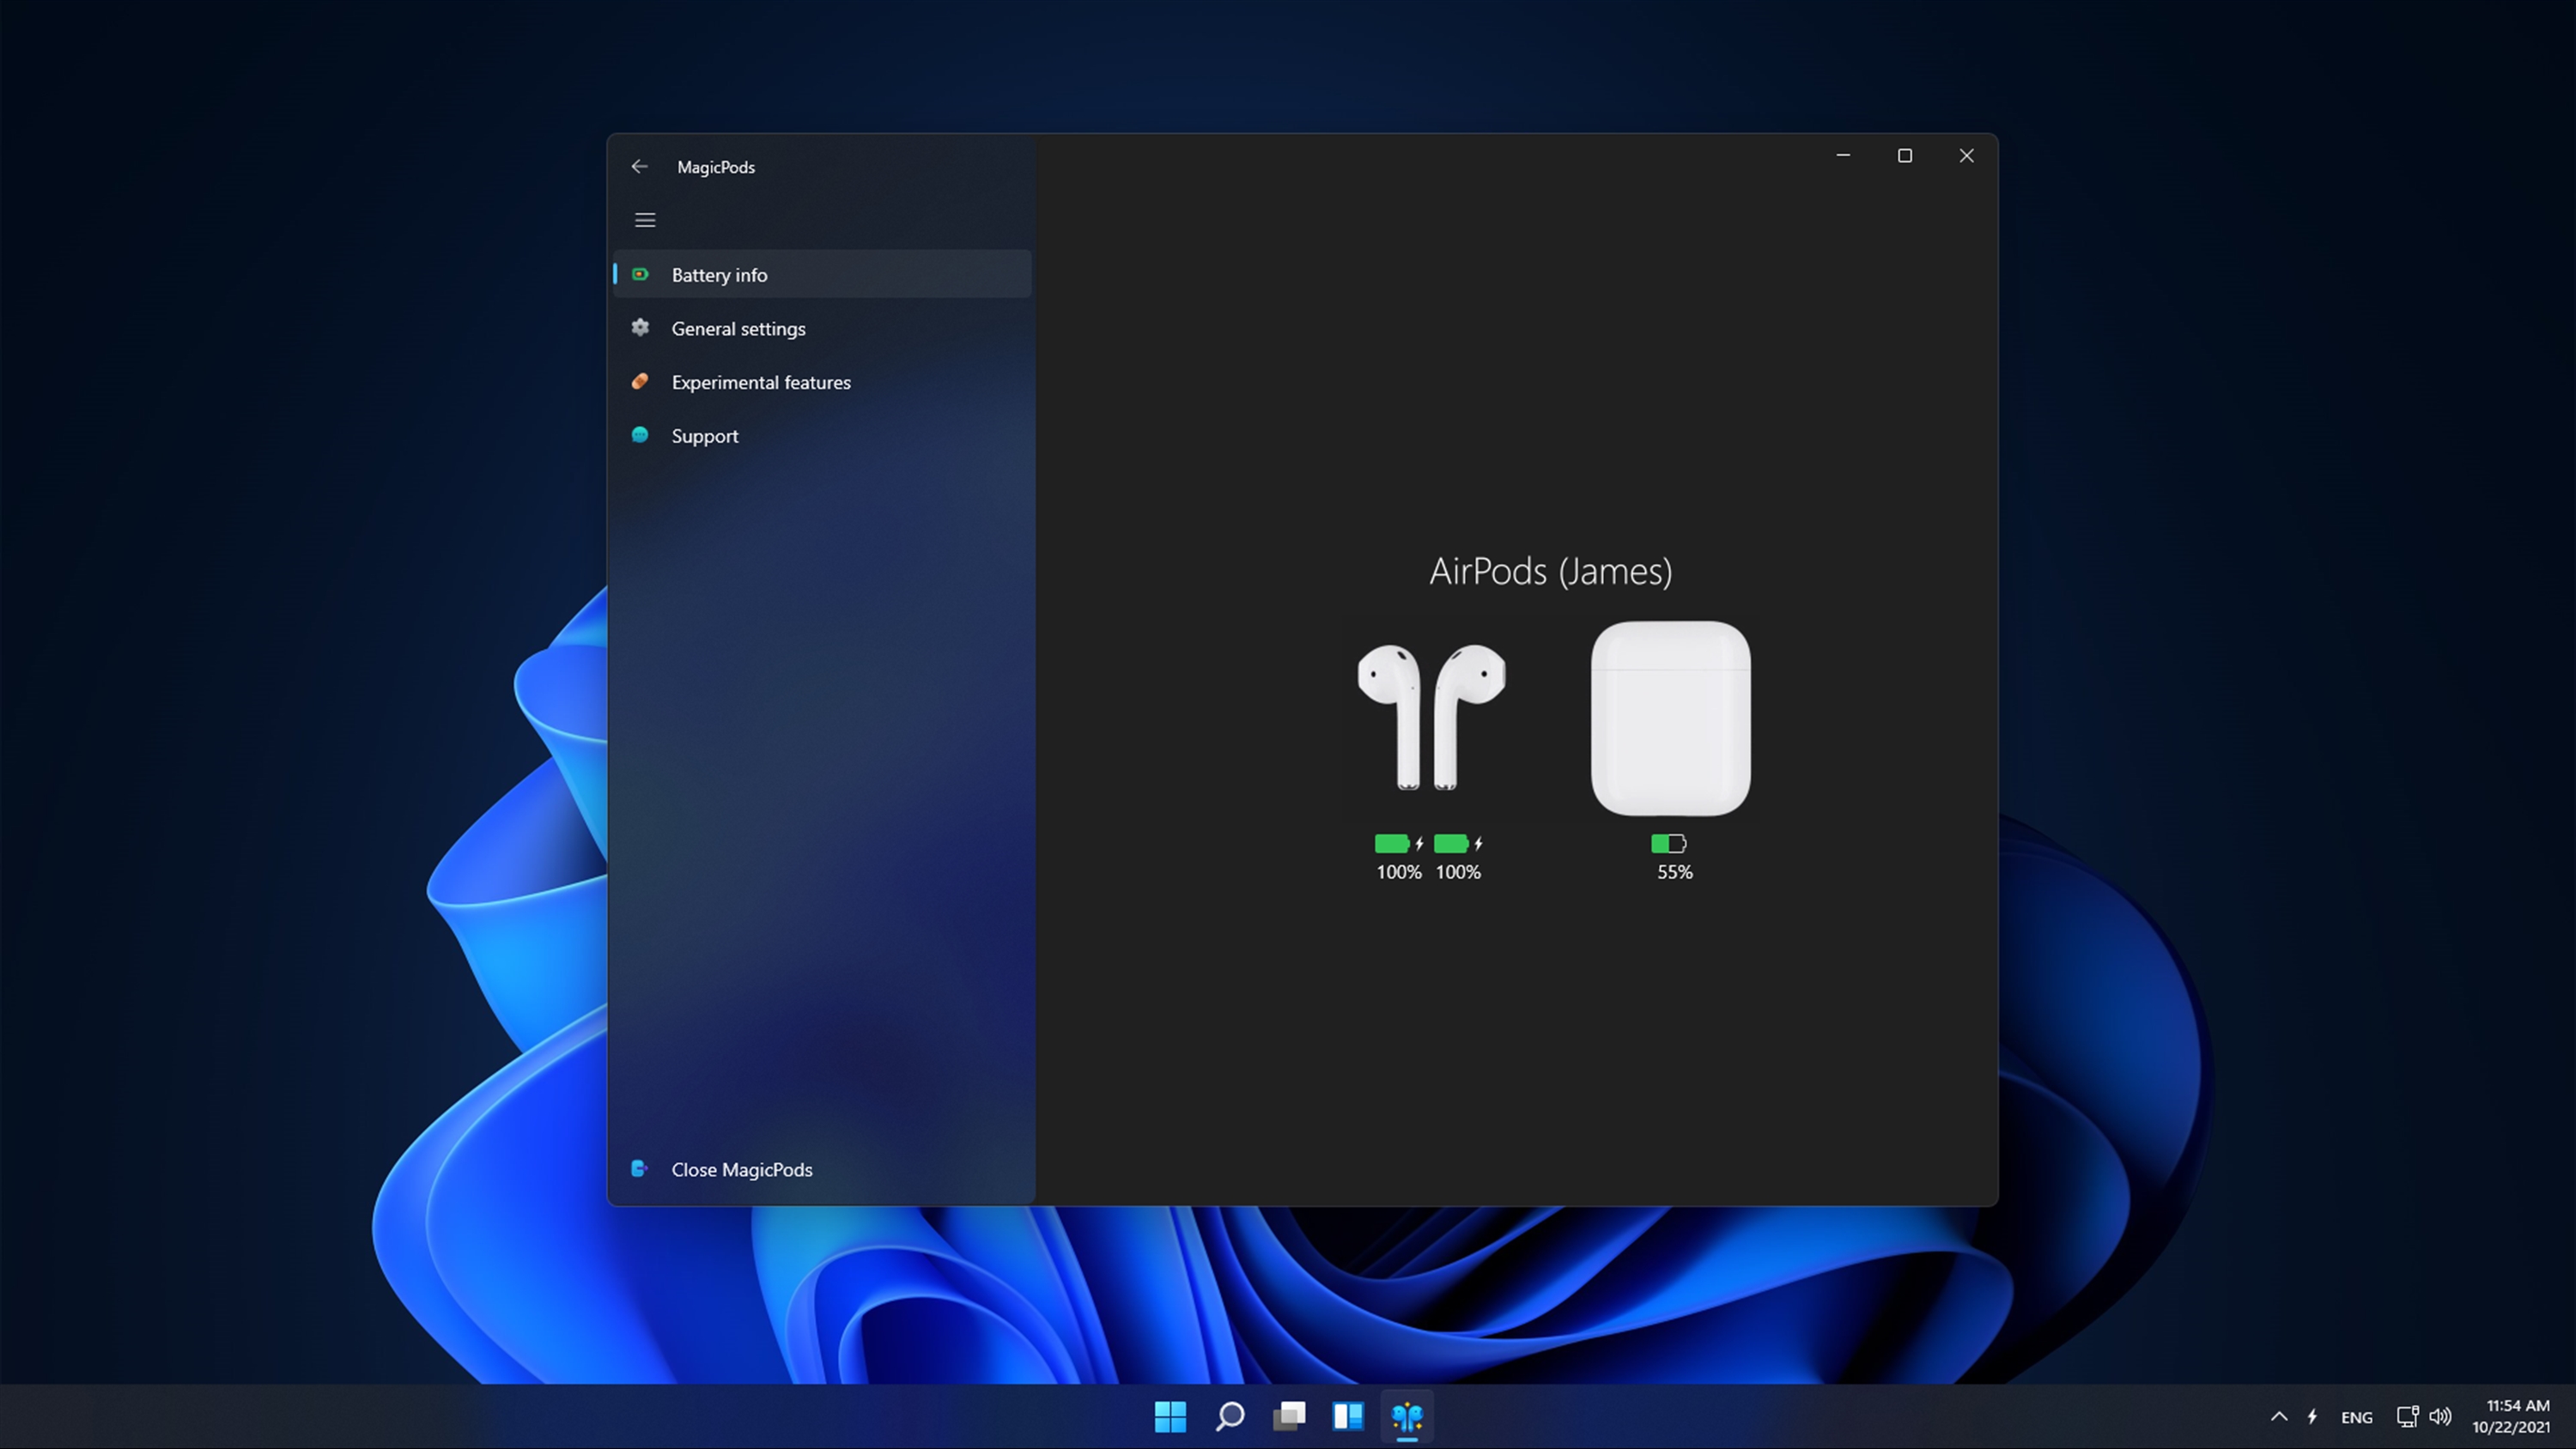Screen dimensions: 2576x1449
Task: Open Experimental features section
Action: (x=760, y=383)
